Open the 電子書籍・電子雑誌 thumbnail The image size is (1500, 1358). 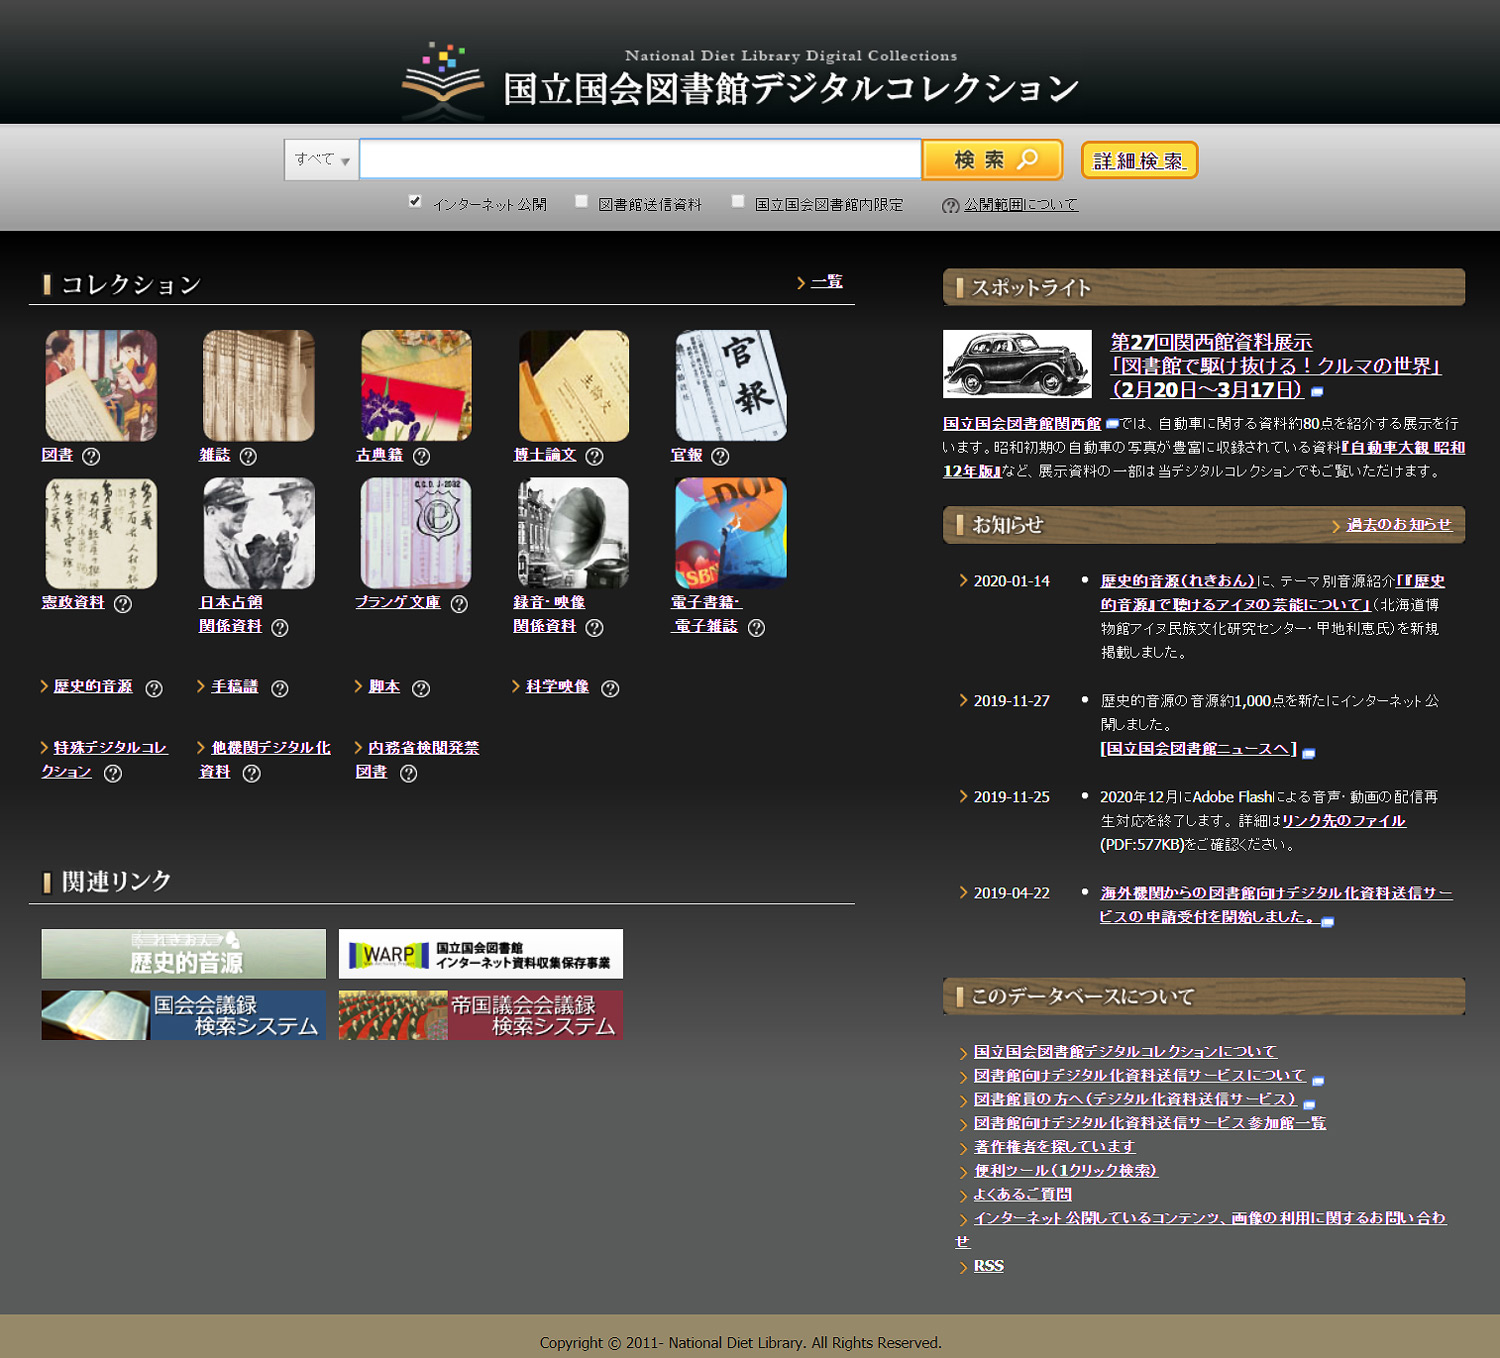pos(731,533)
